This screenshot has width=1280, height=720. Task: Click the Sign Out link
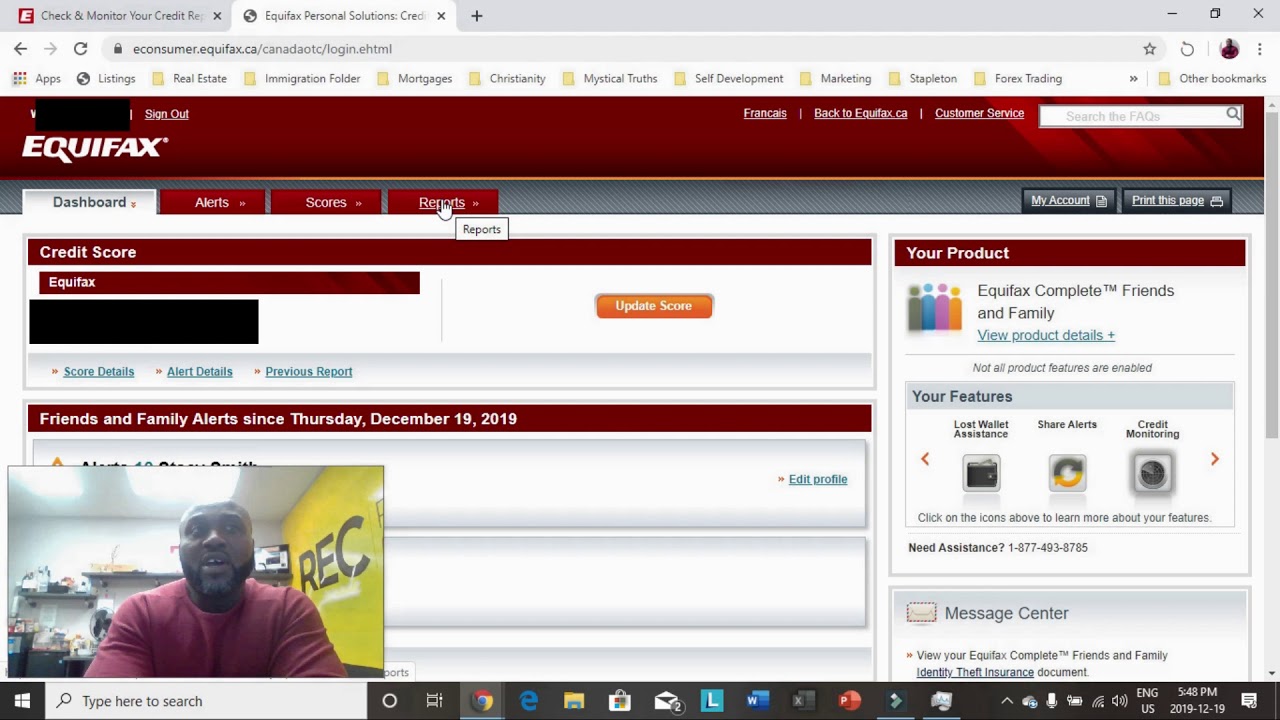[x=167, y=114]
